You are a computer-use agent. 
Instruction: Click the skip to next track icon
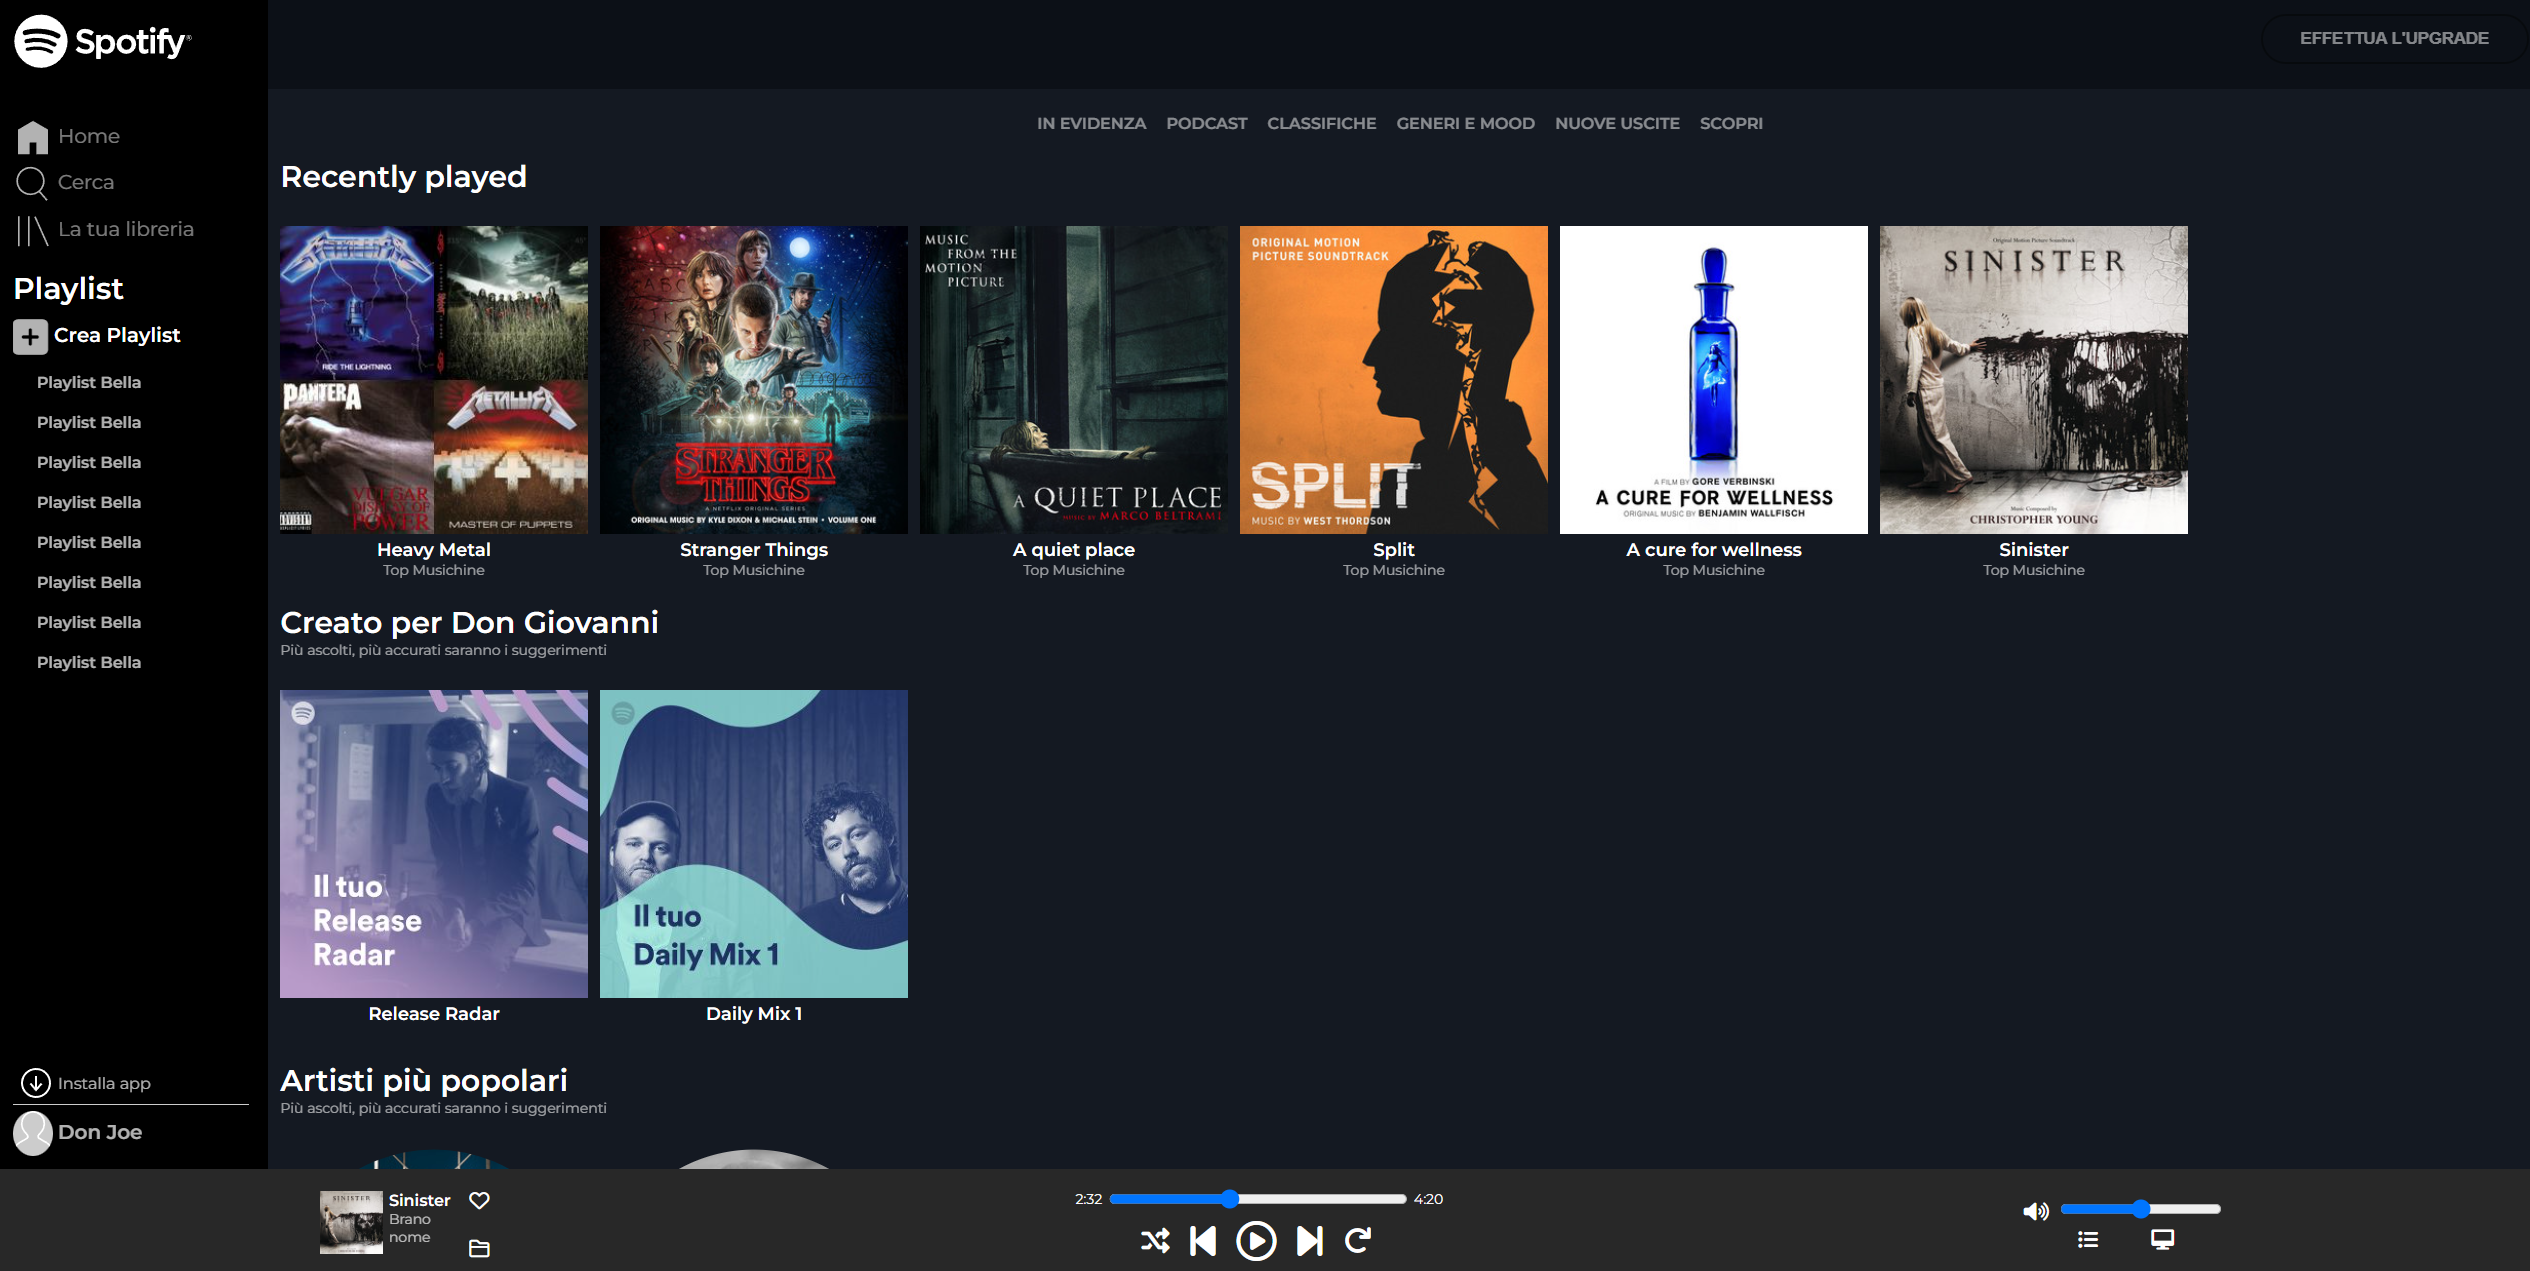coord(1309,1241)
